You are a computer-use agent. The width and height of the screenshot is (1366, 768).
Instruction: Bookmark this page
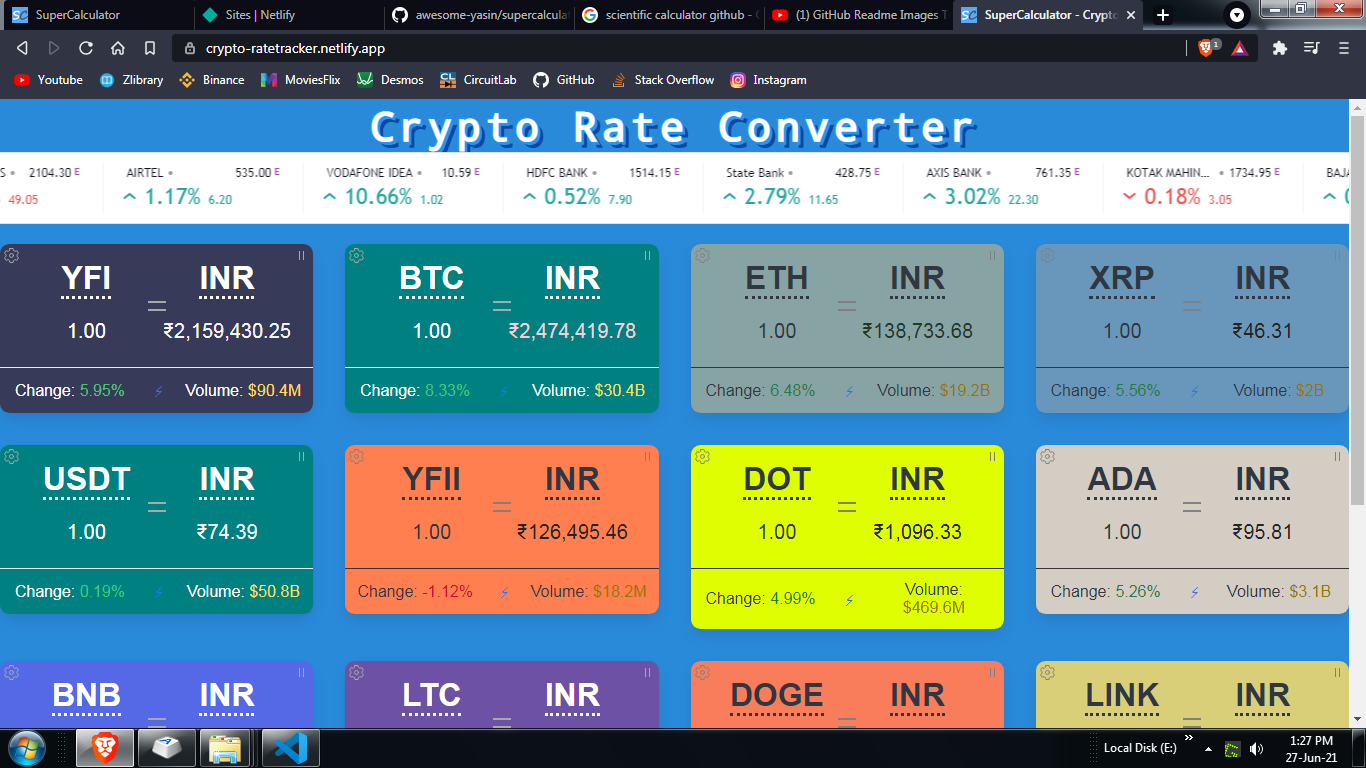tap(150, 48)
